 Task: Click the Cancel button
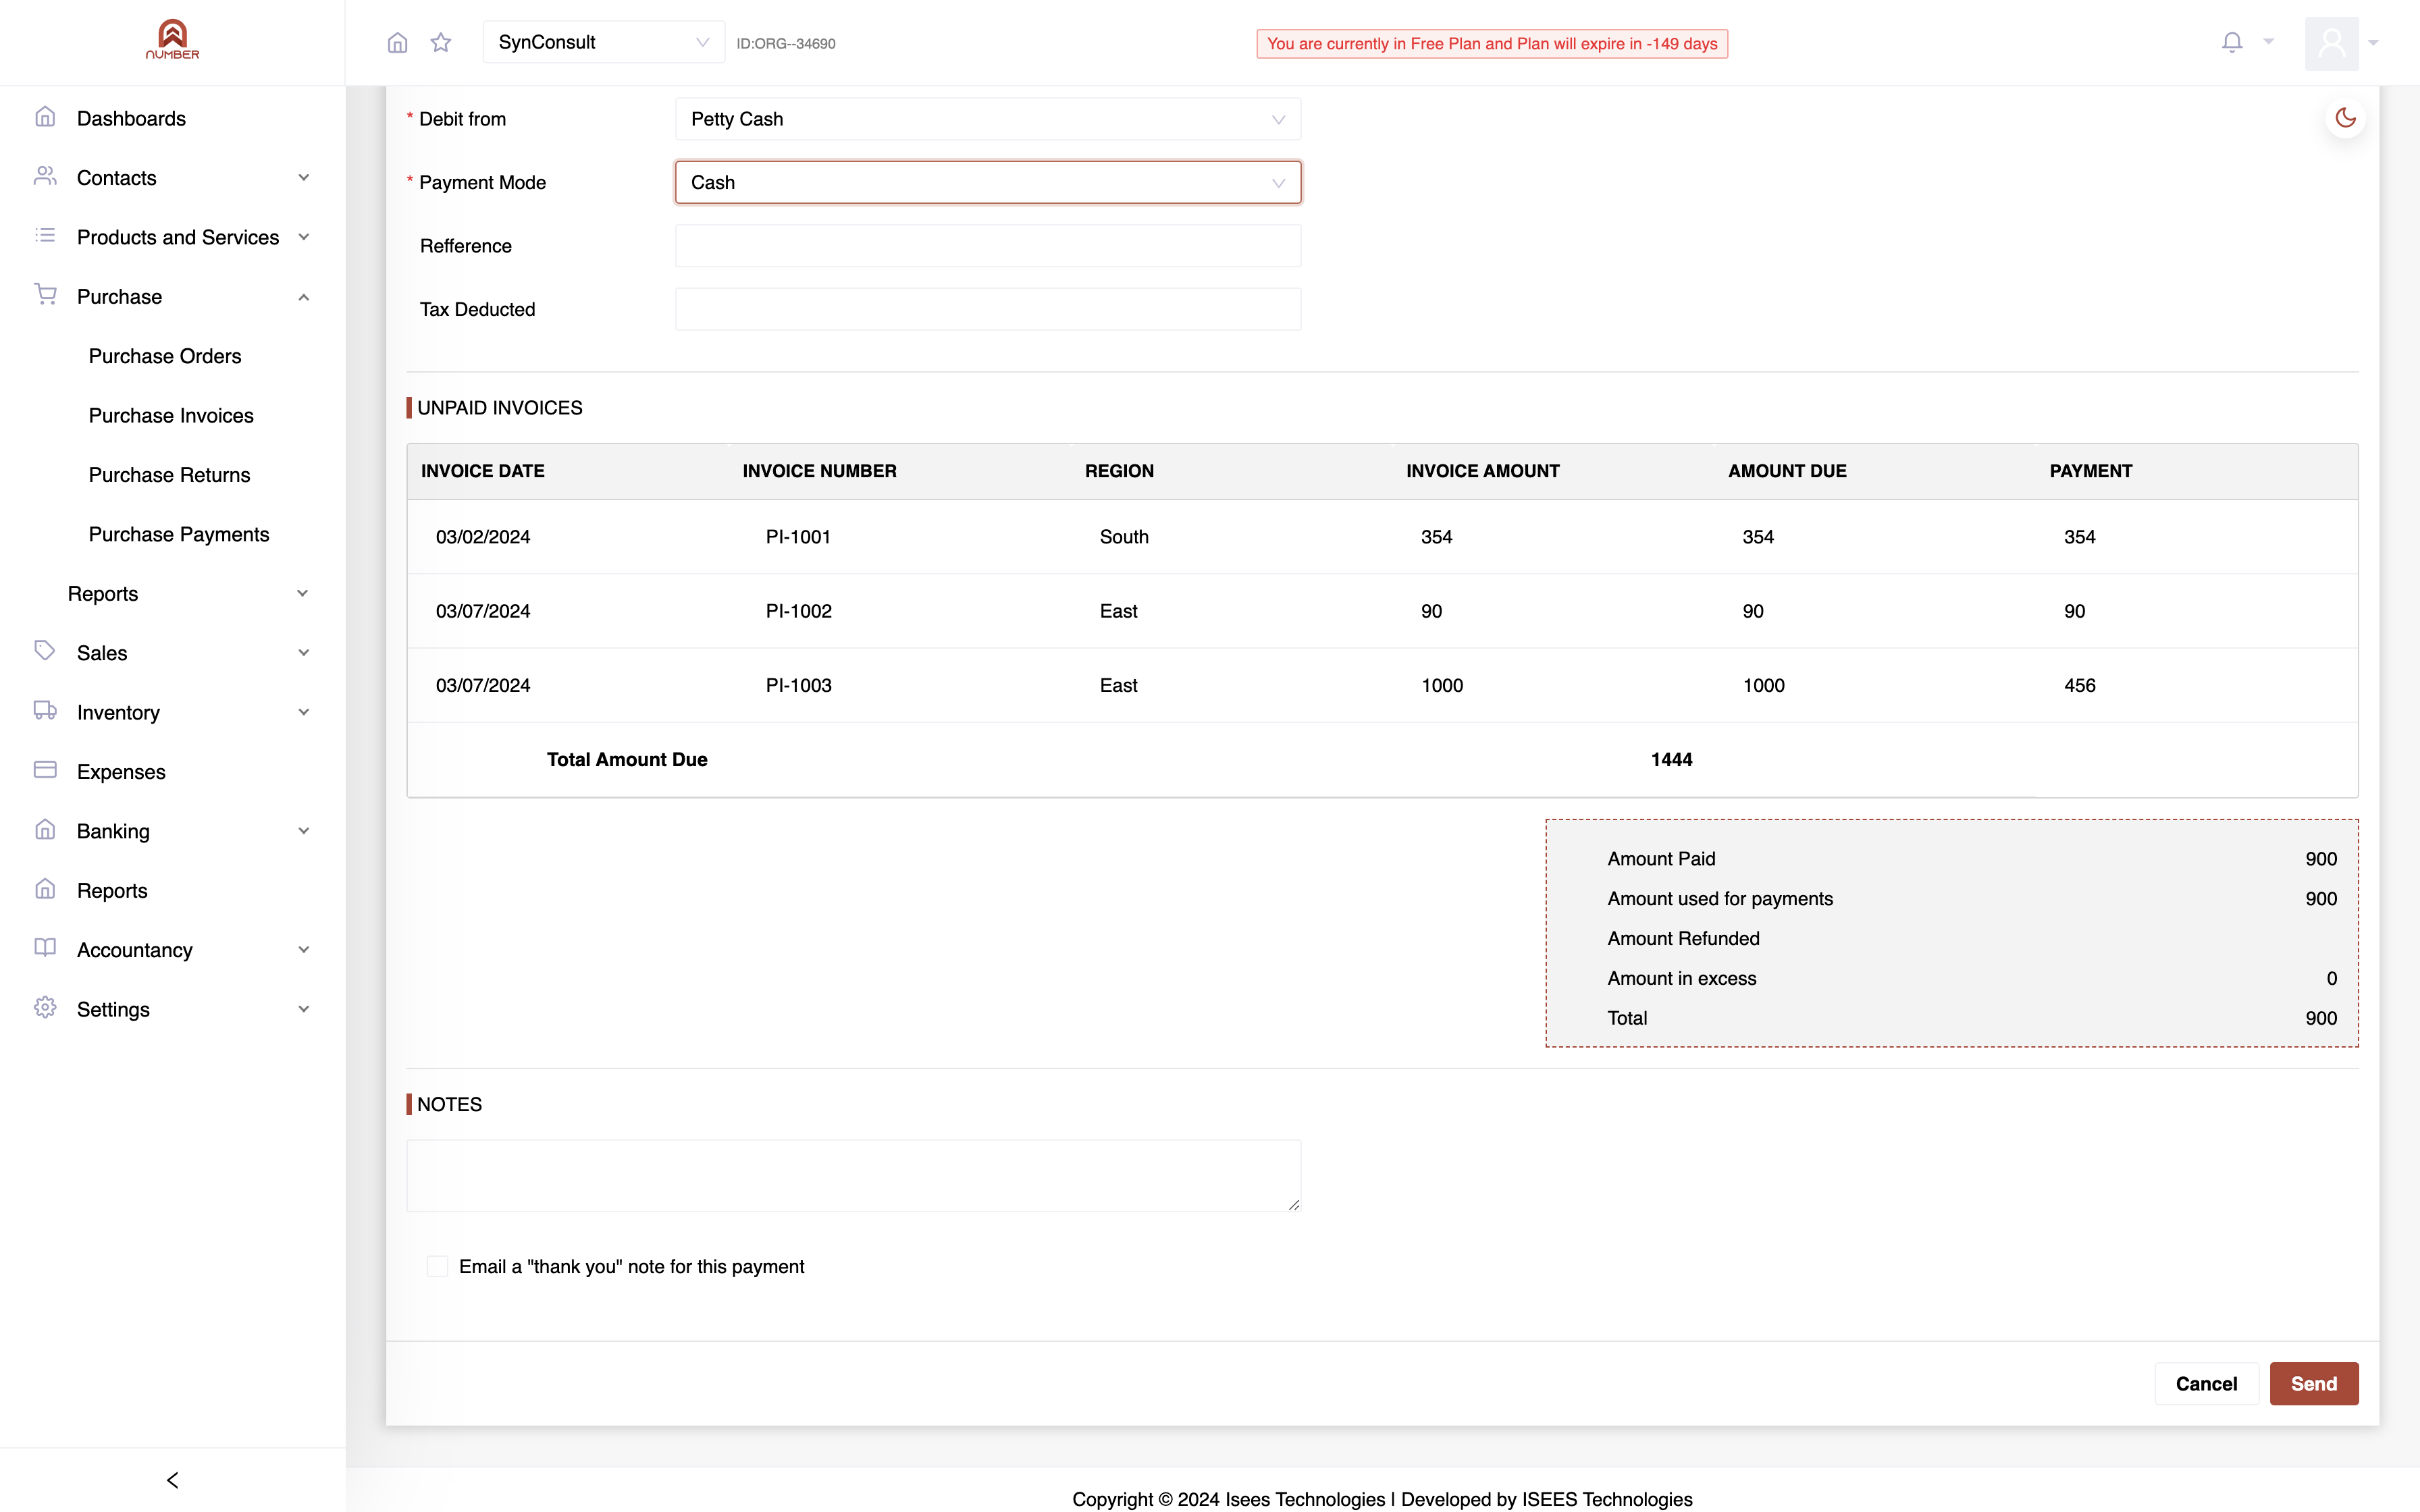click(2206, 1384)
